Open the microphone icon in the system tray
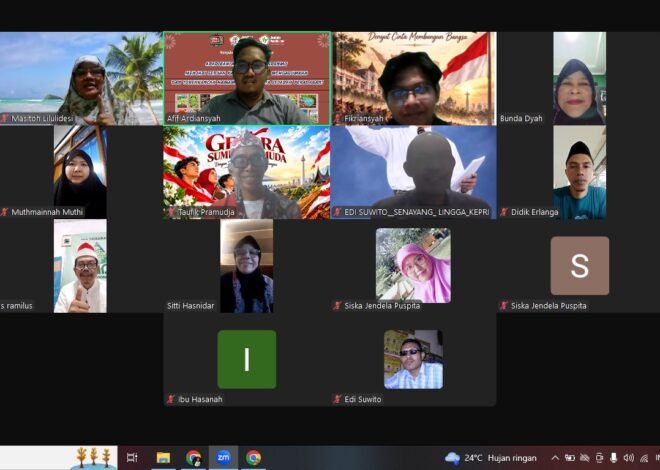Screen dimensions: 660x470 (614, 458)
